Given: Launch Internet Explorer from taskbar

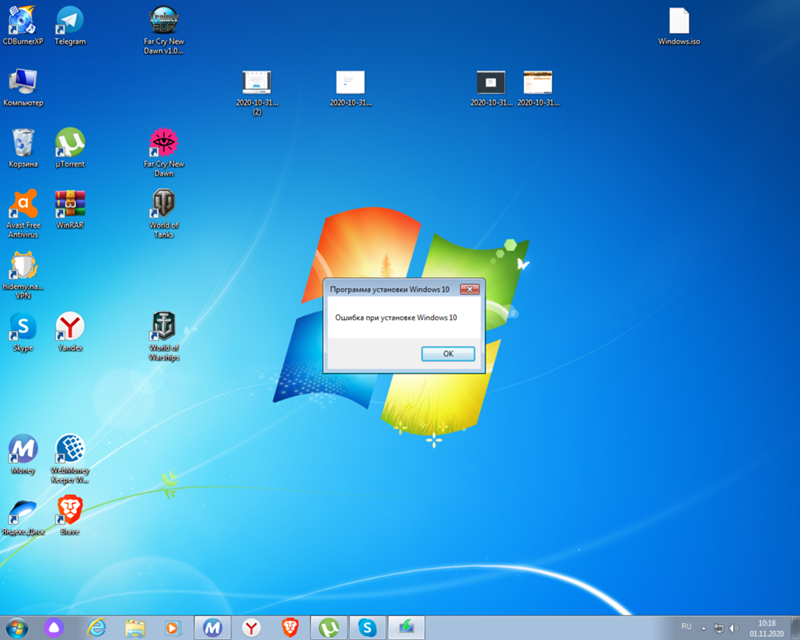Looking at the screenshot, I should (x=96, y=628).
